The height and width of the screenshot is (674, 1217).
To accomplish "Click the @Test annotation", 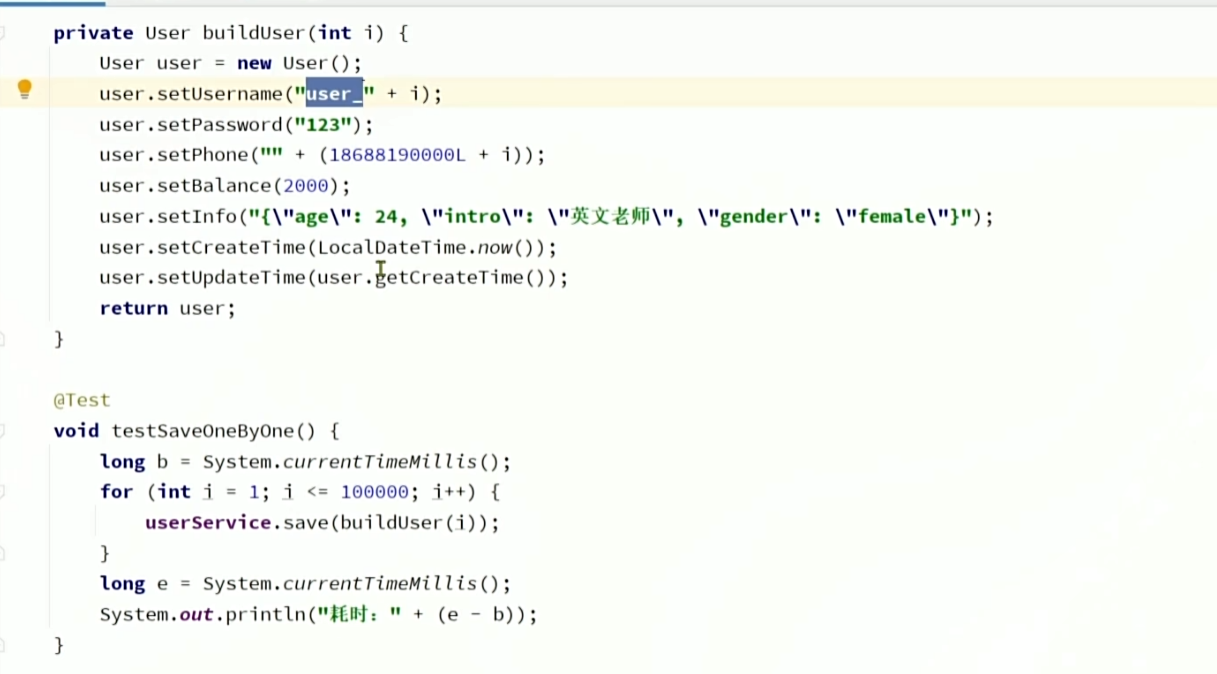I will [x=82, y=400].
